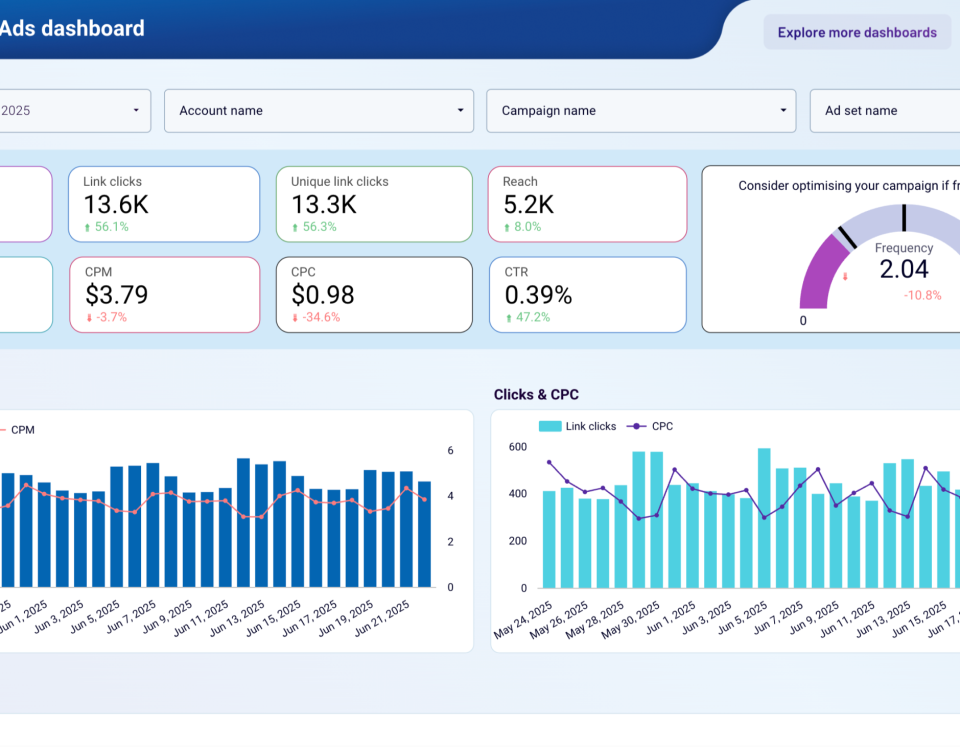Click the Campaign name dropdown arrow

click(783, 110)
